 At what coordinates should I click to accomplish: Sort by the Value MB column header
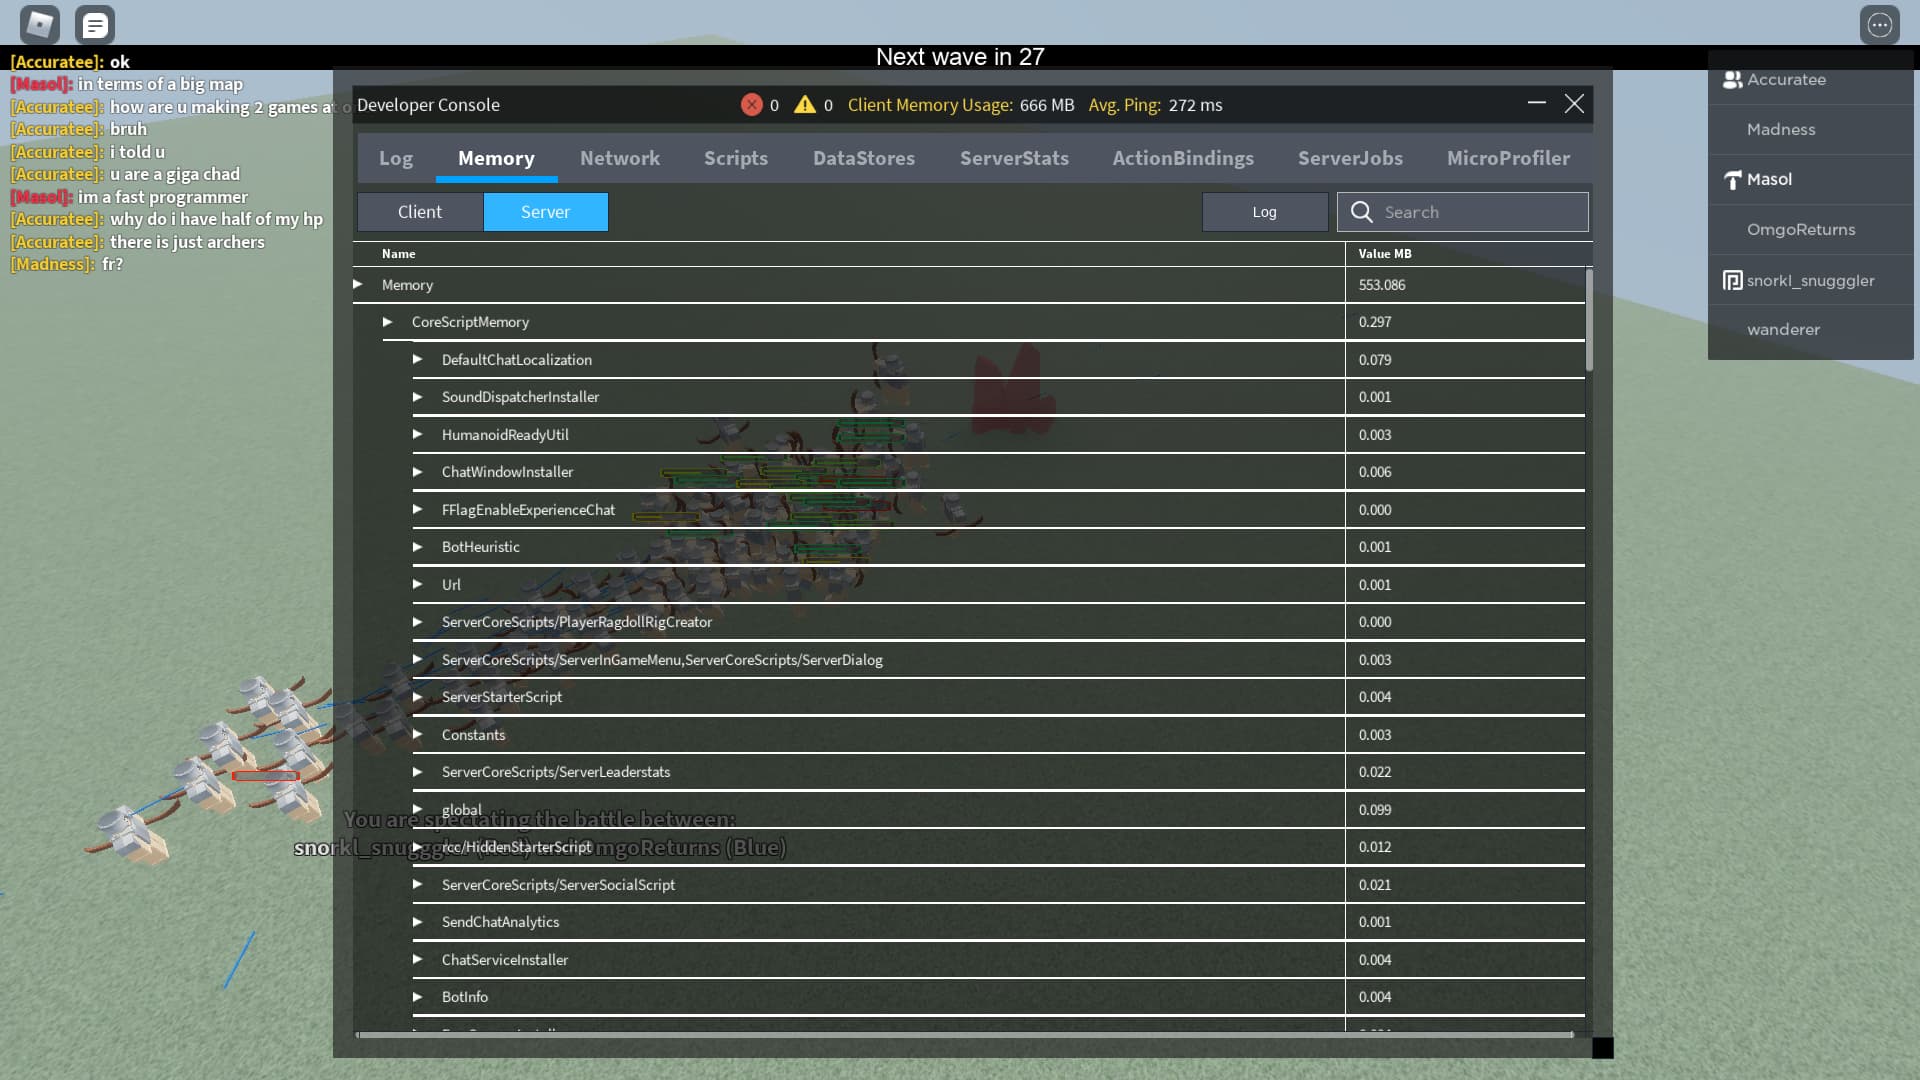tap(1385, 254)
